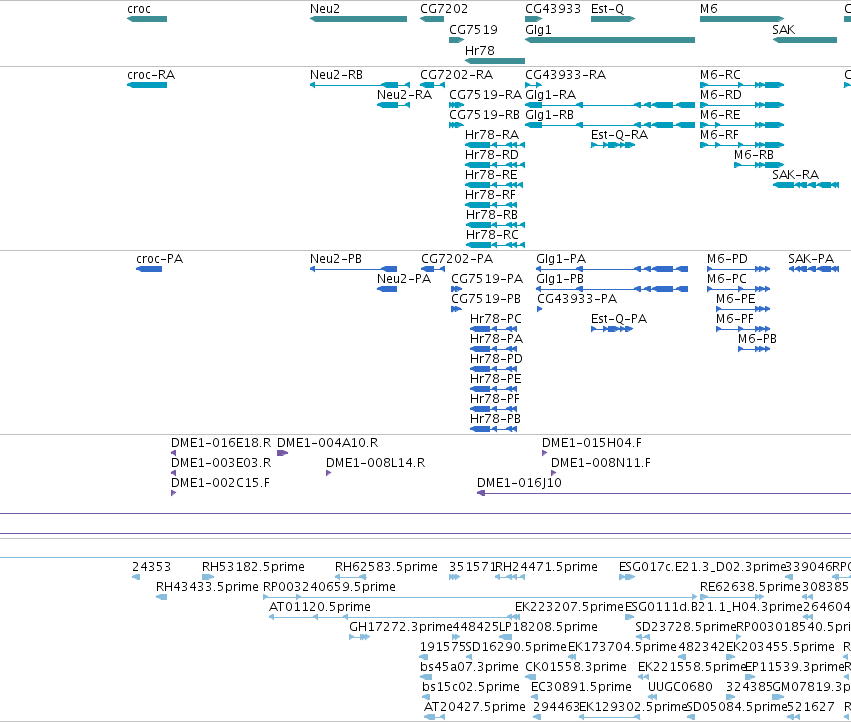
Task: Select the Est-Q-RA transcript label
Action: click(619, 135)
